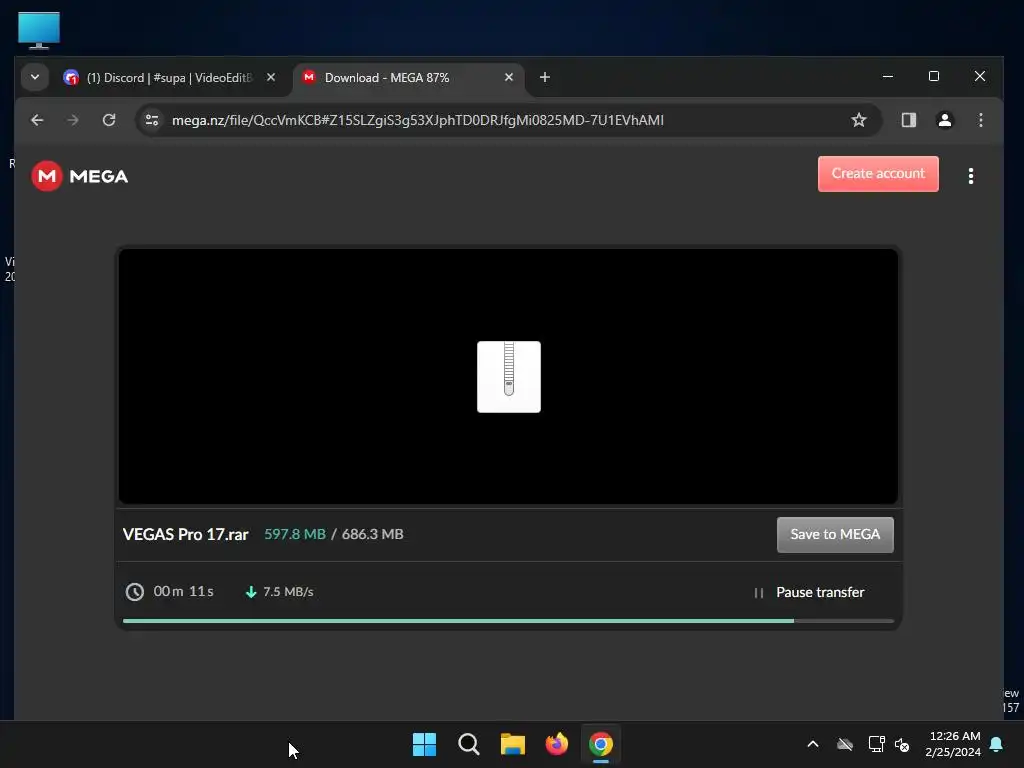Open Windows Search from taskbar
1024x768 pixels.
point(469,744)
